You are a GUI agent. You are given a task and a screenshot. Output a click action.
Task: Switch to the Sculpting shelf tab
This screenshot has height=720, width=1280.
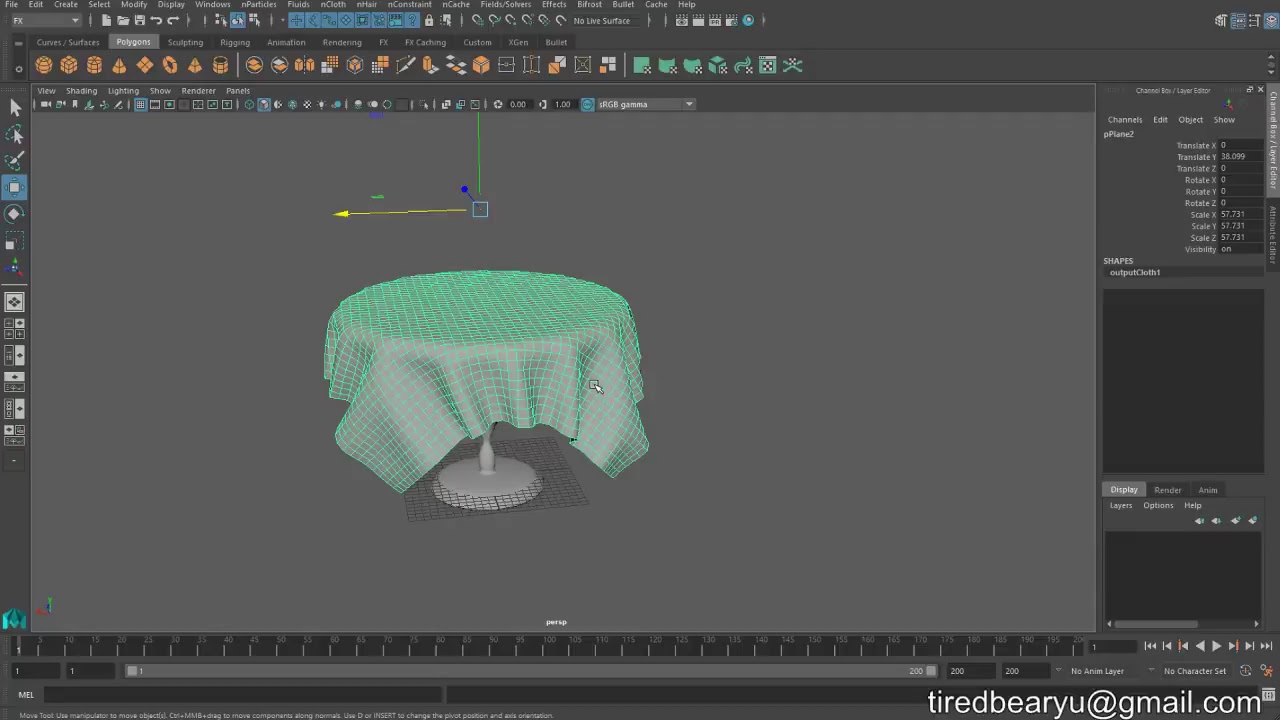pyautogui.click(x=185, y=42)
